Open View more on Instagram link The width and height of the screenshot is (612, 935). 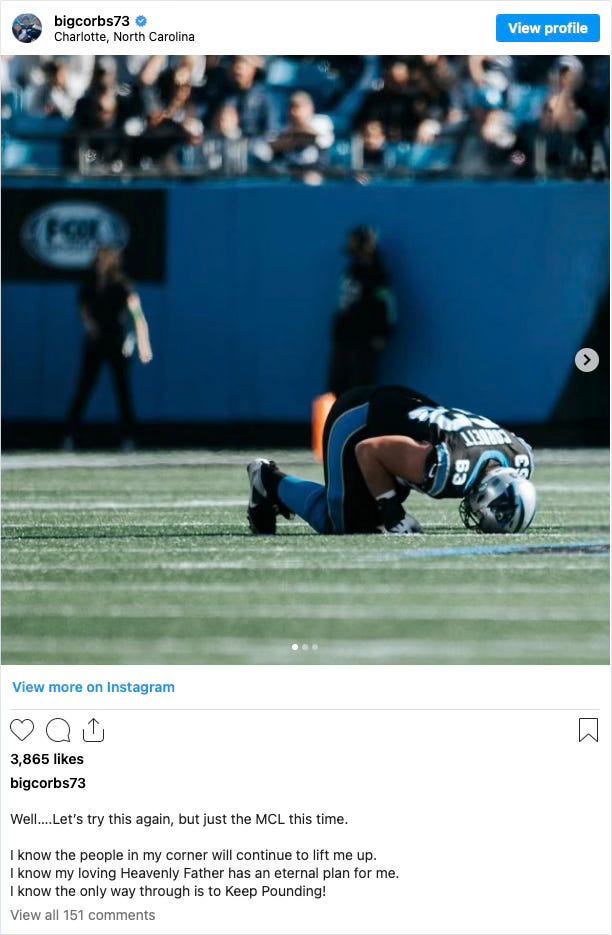pyautogui.click(x=94, y=687)
